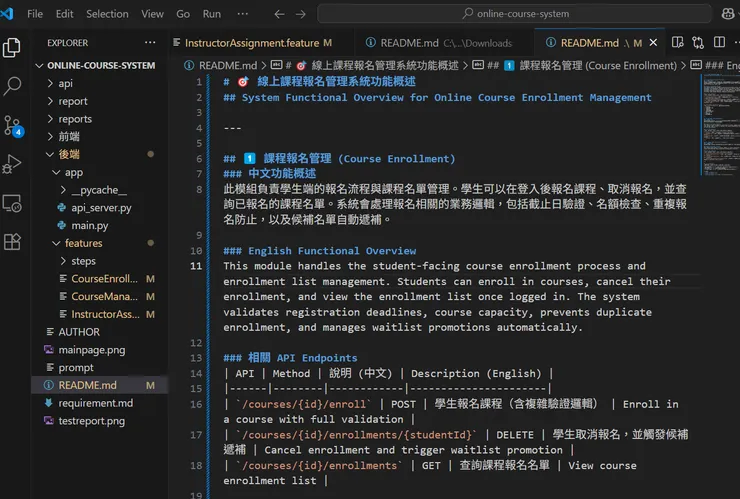
Task: Open InstructorAss... file in explorer
Action: click(x=105, y=314)
